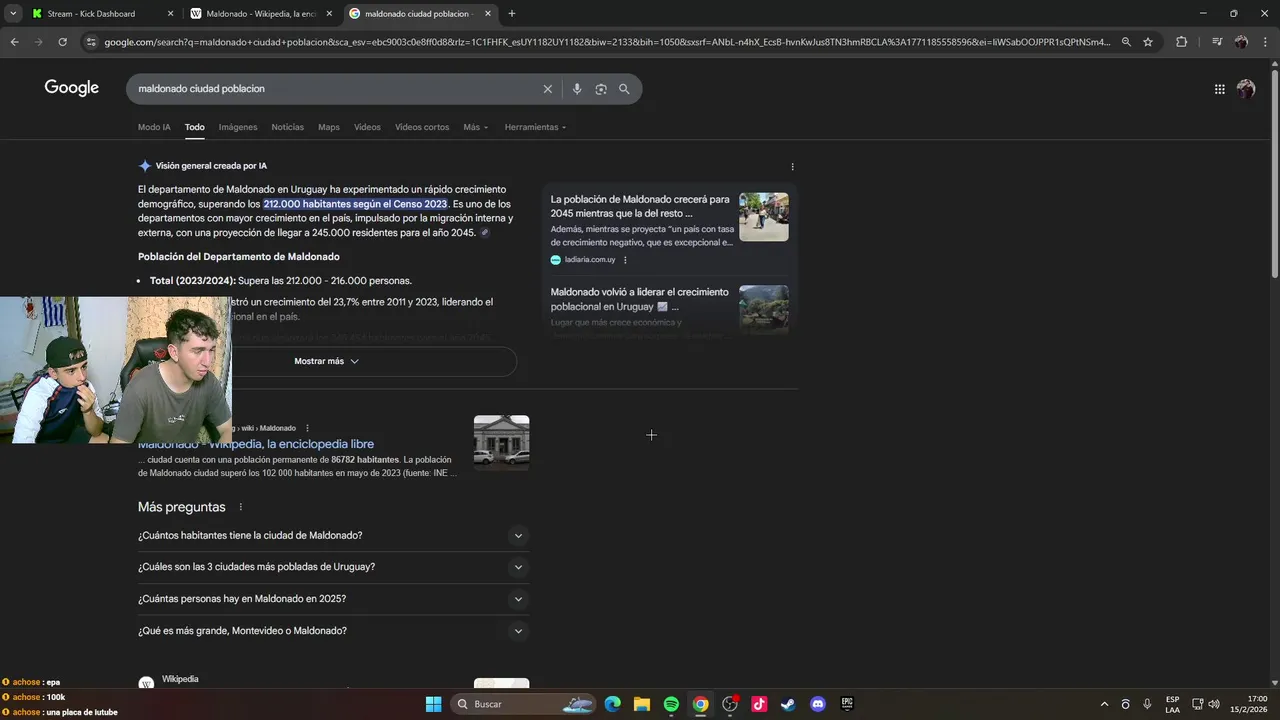Go to Google homepage via logo
The height and width of the screenshot is (720, 1280).
click(72, 88)
